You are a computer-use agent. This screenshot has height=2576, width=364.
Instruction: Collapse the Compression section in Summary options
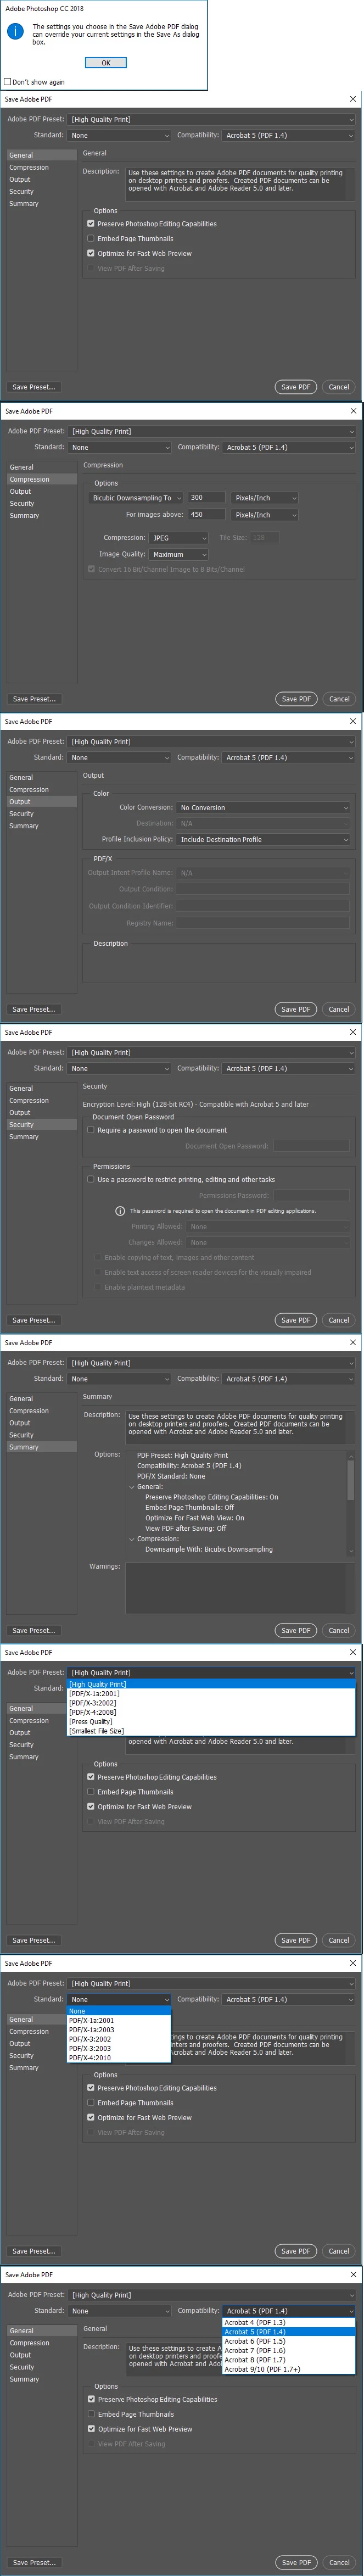coord(132,1539)
